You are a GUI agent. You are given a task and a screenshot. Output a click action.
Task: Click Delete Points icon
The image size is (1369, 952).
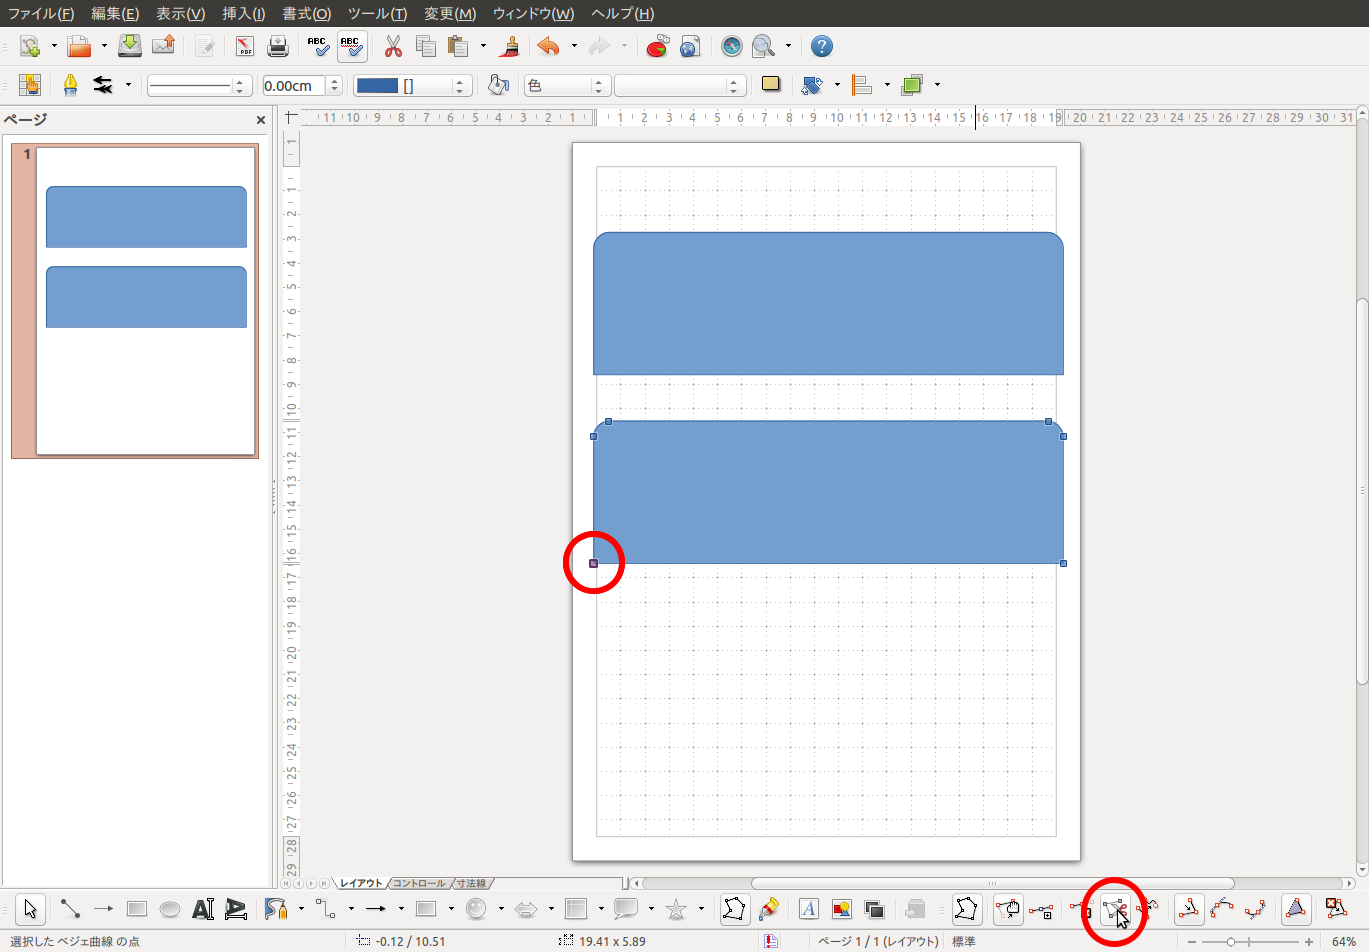click(1081, 909)
